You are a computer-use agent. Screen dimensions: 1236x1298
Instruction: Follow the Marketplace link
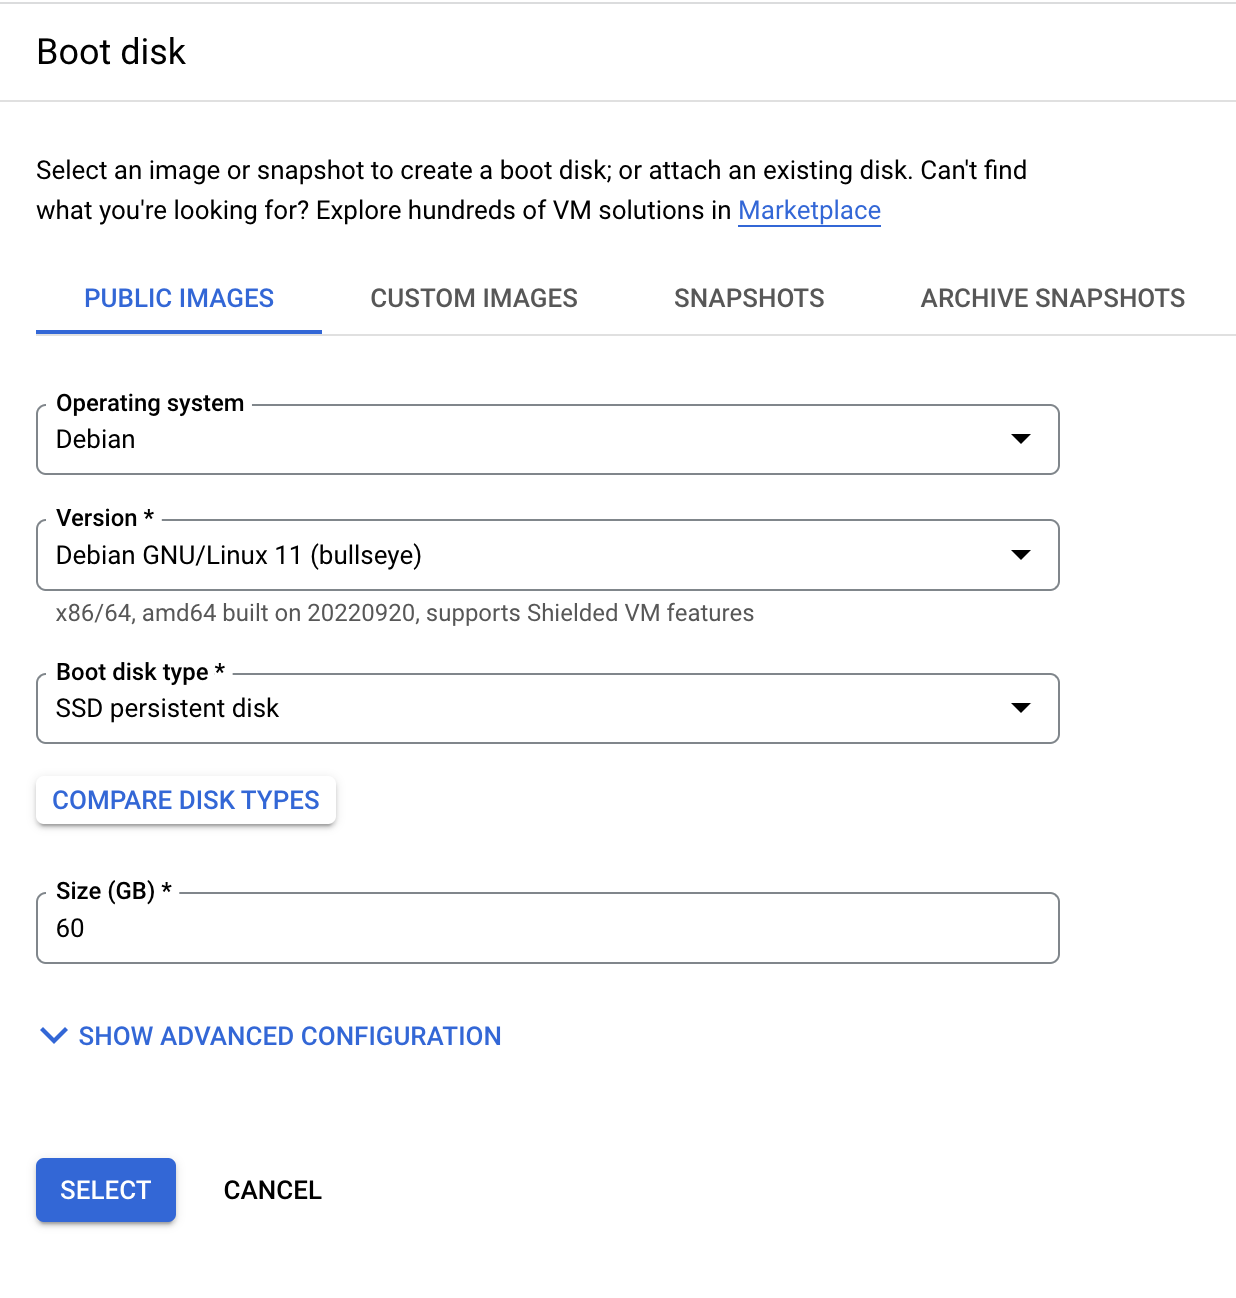coord(809,210)
